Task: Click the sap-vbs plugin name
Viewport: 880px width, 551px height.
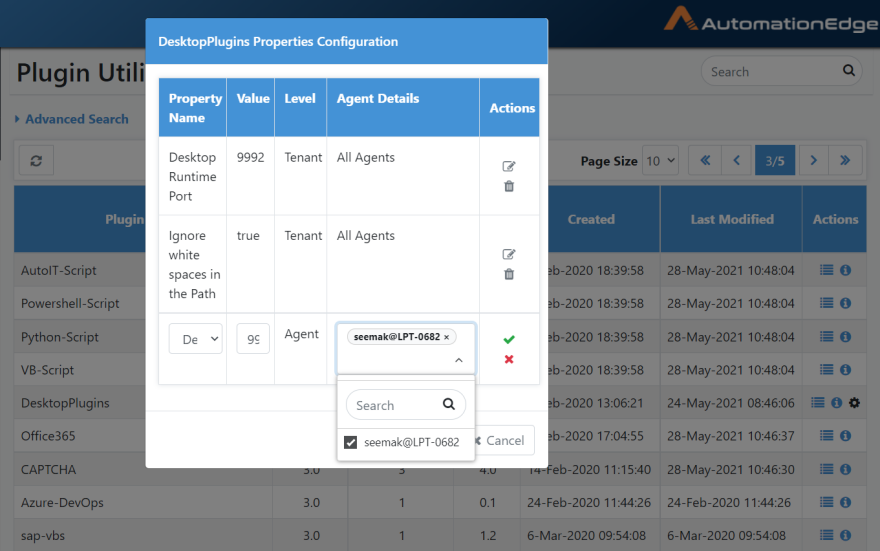Action: (43, 536)
